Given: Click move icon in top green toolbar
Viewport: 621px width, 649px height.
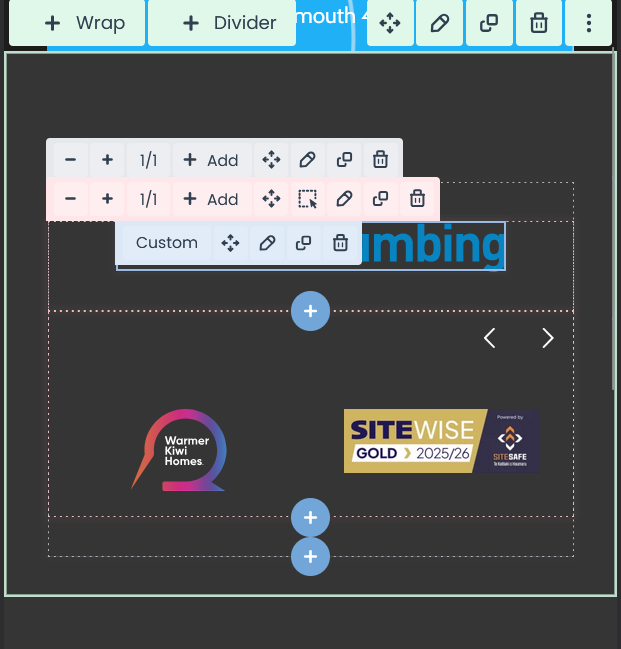Looking at the screenshot, I should click(x=390, y=23).
